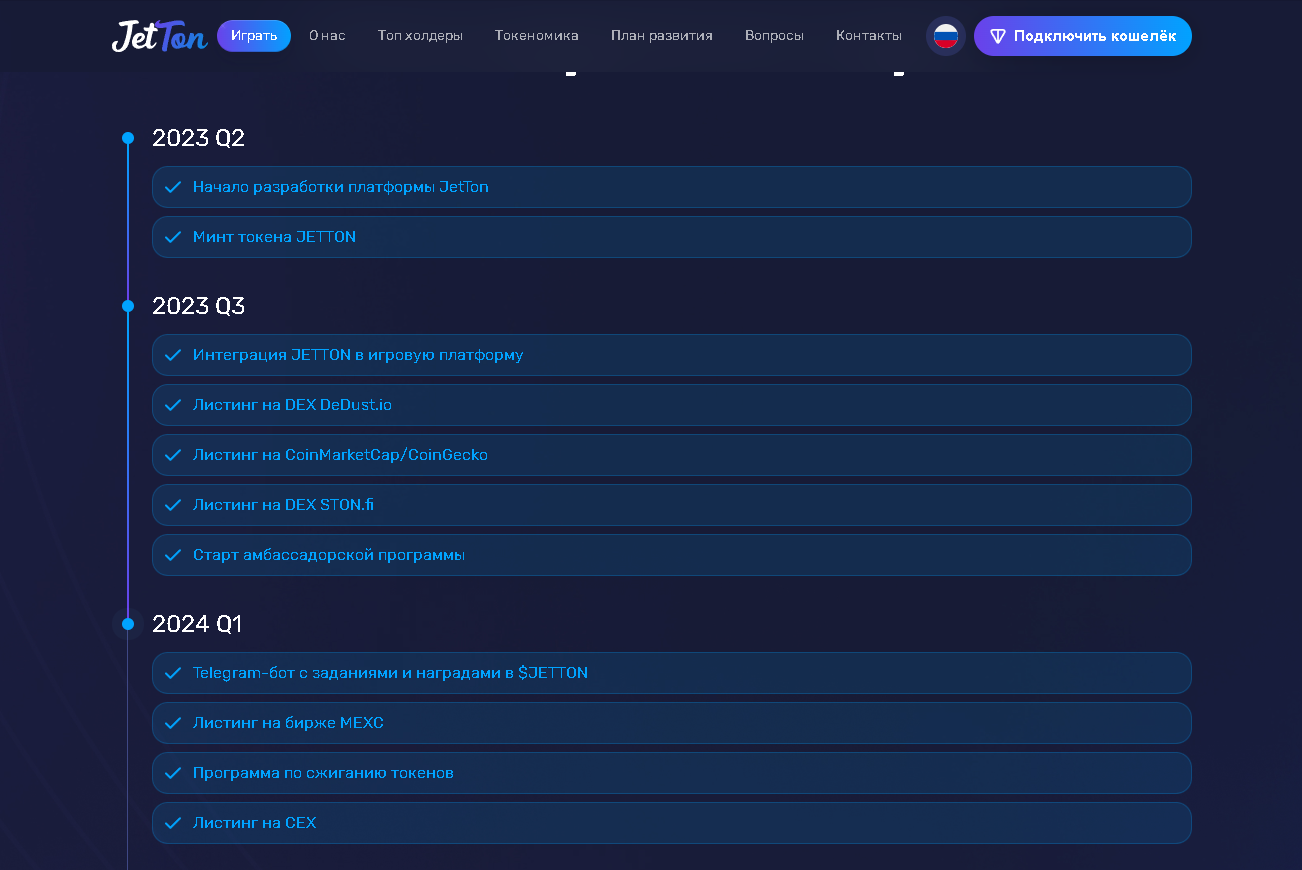
Task: Click the "2023 Q2" heading
Action: [x=198, y=138]
